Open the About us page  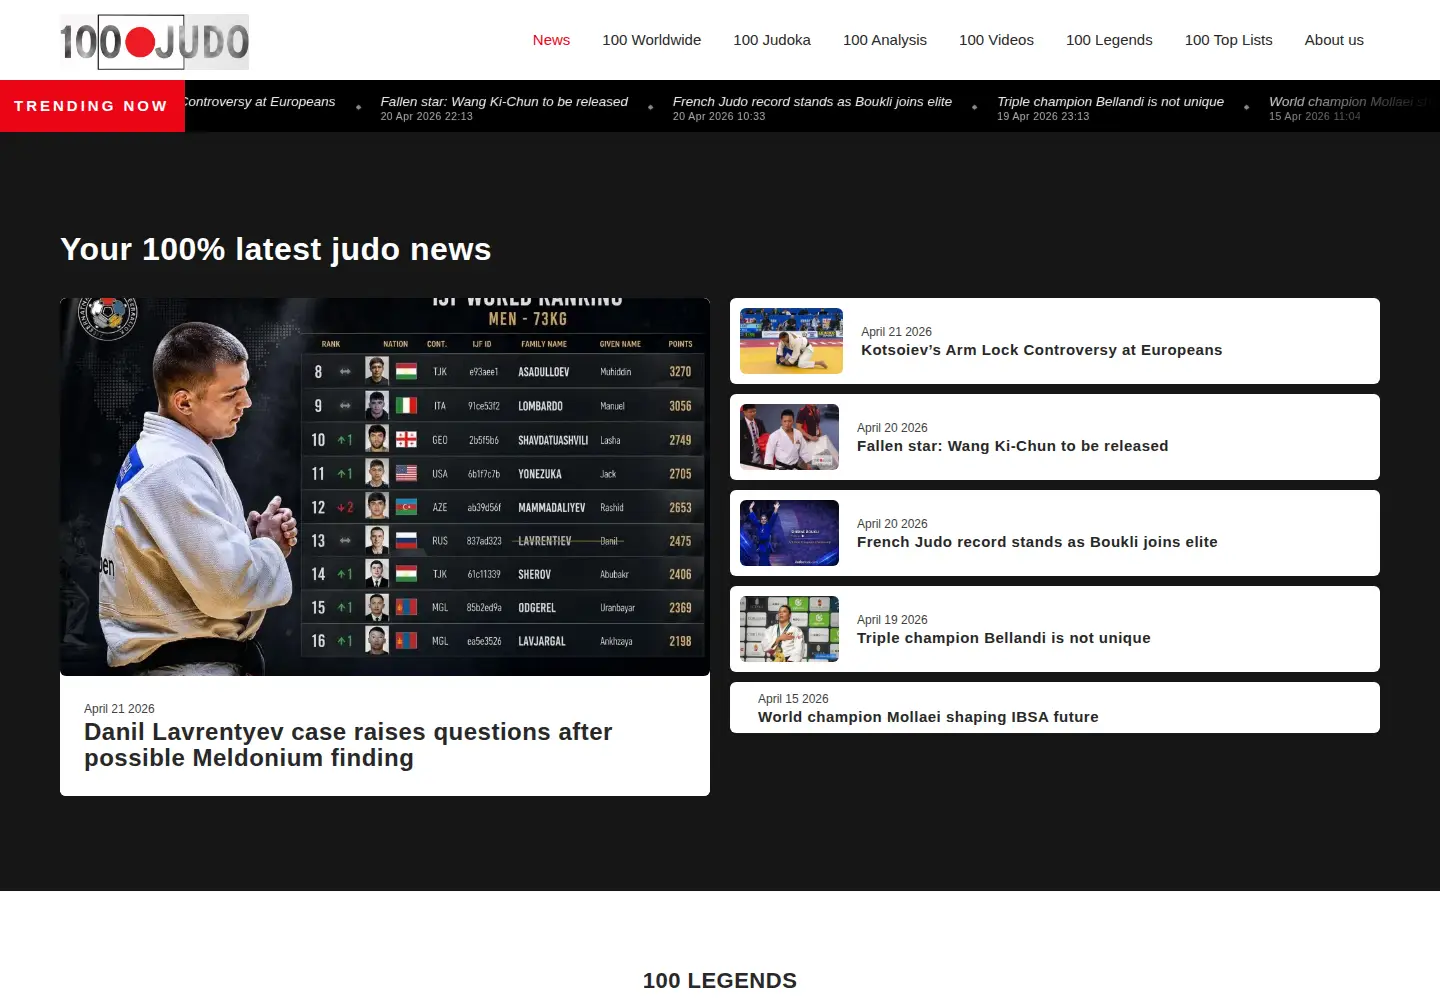(x=1334, y=40)
